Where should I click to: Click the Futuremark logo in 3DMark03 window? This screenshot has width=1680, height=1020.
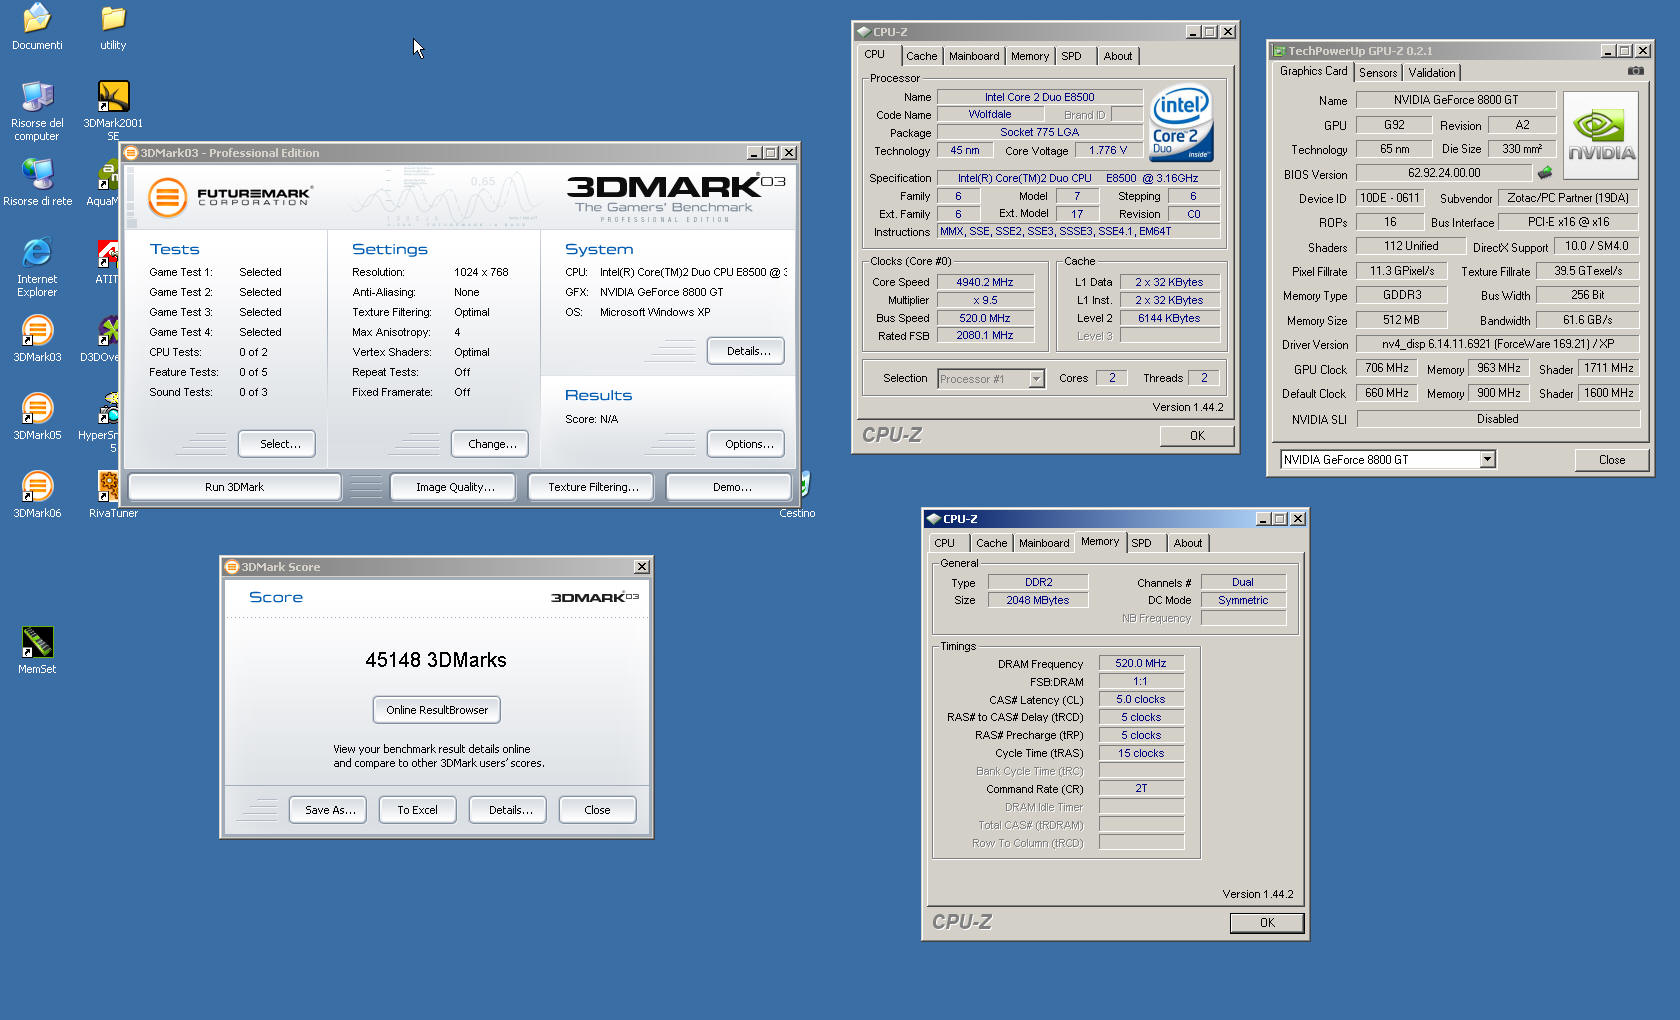(230, 196)
